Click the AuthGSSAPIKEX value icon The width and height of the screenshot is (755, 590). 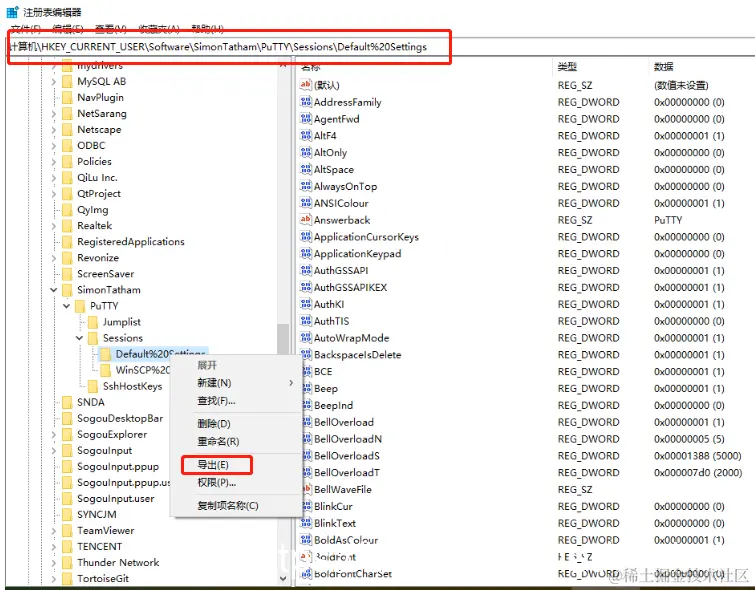[x=306, y=287]
